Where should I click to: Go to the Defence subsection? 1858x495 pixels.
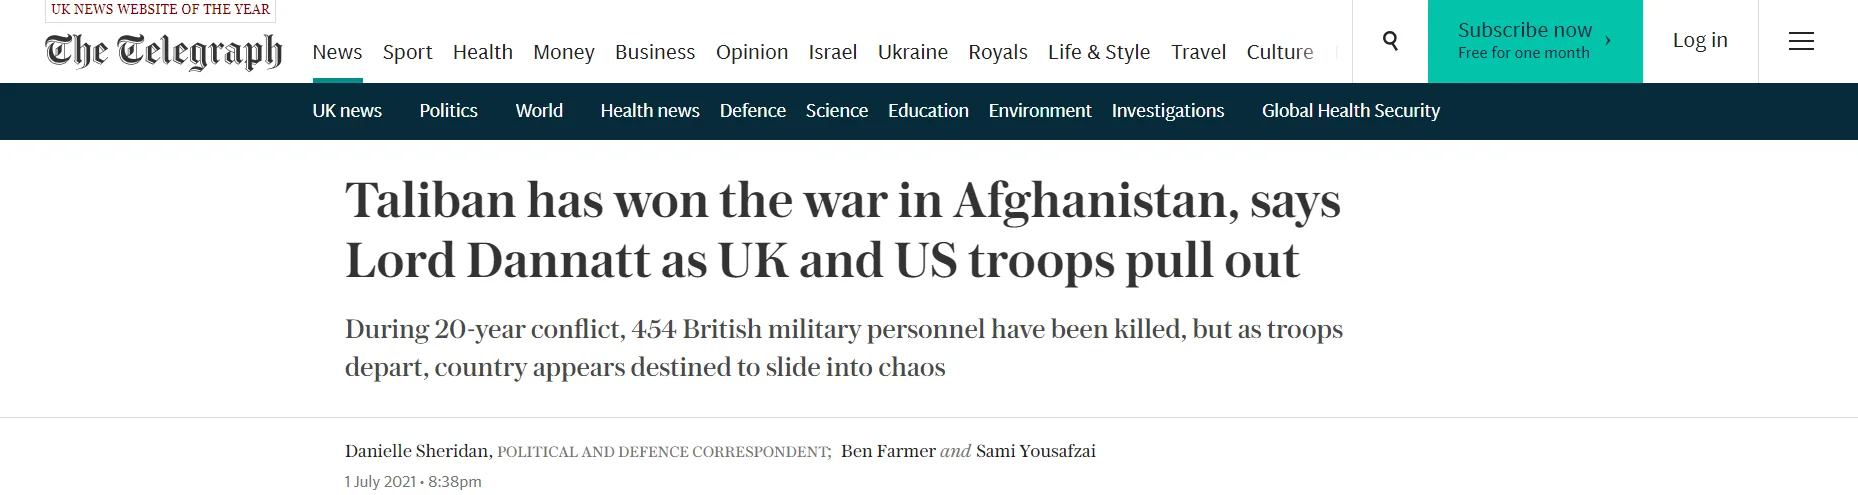pos(752,111)
